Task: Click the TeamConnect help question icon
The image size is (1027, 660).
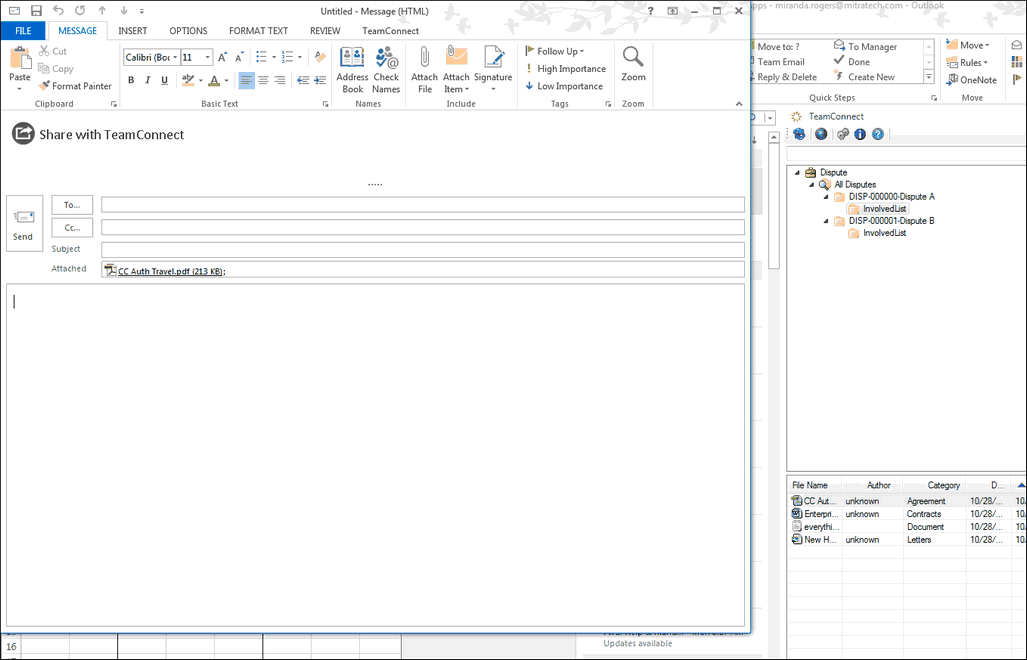Action: pos(878,134)
